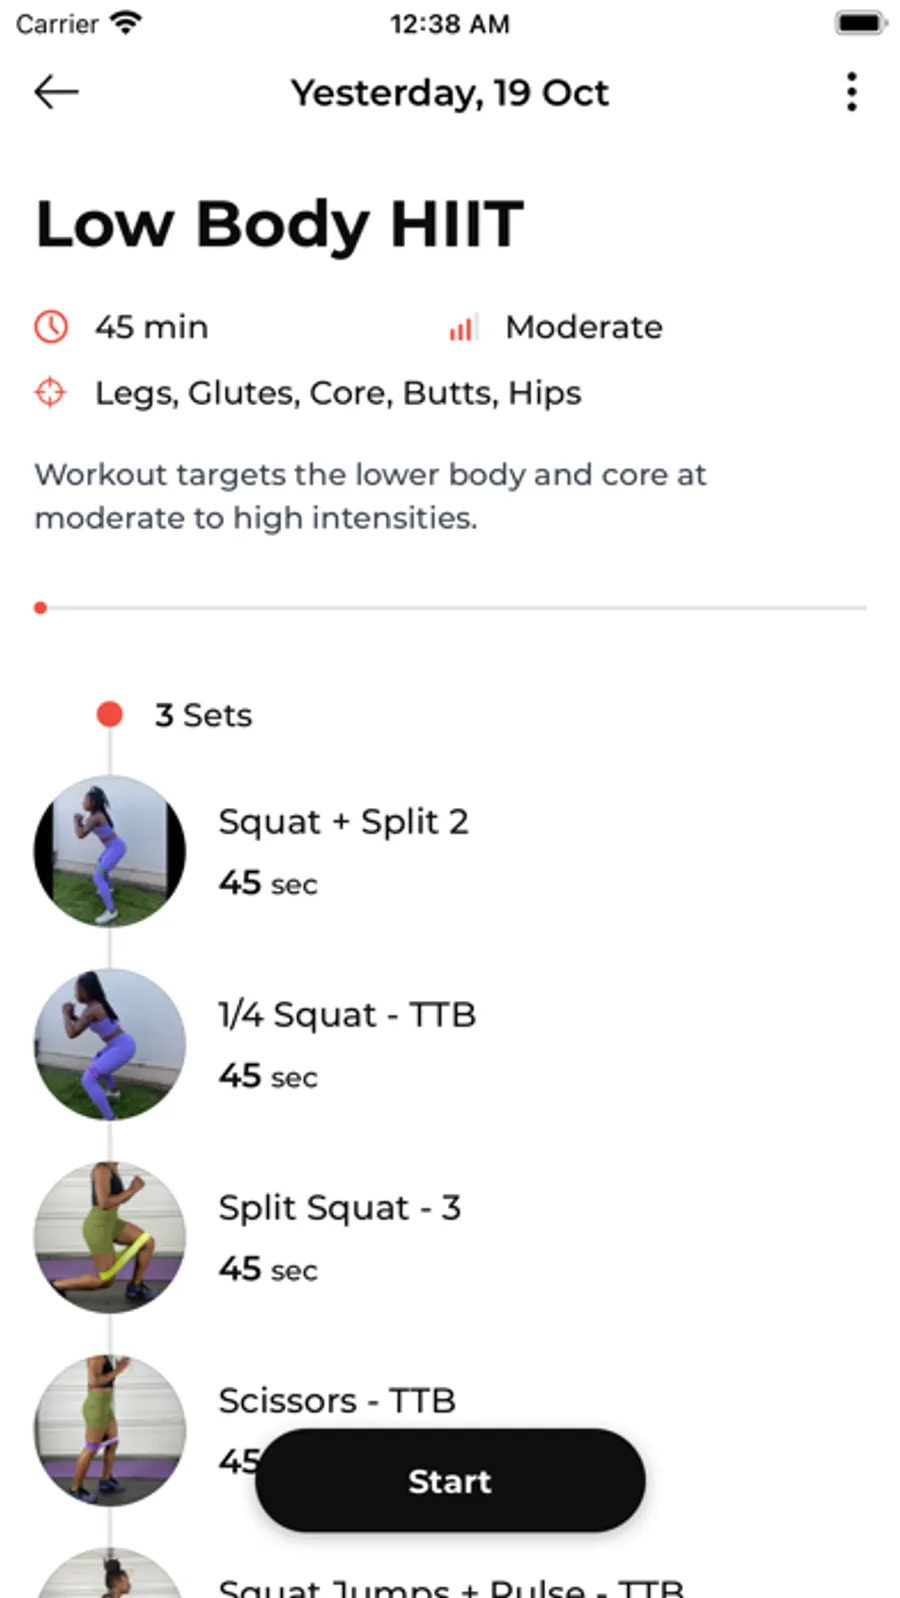Tap the battery status icon
Screen dimensions: 900x1598
point(860,23)
